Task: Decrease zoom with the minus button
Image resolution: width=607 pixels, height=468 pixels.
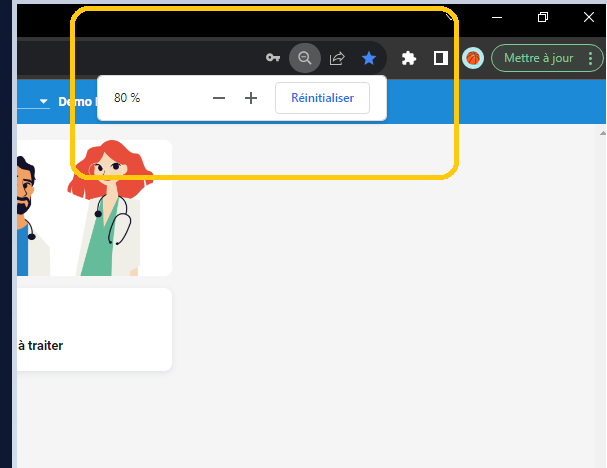Action: point(219,98)
